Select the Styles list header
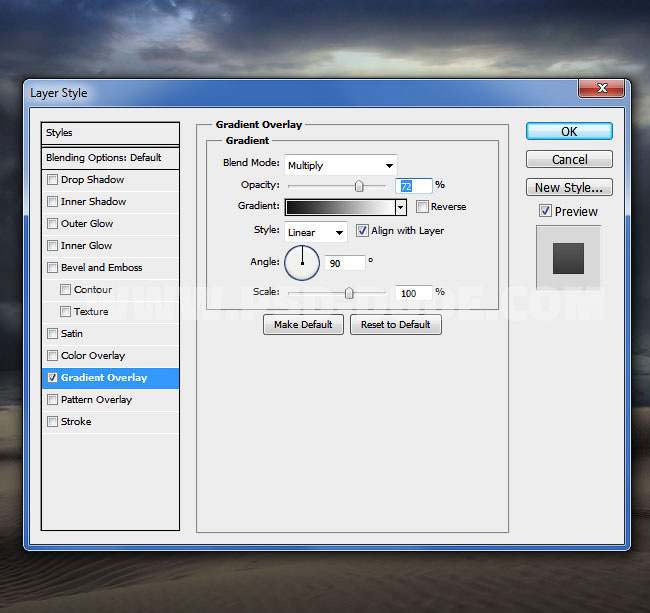 point(110,133)
